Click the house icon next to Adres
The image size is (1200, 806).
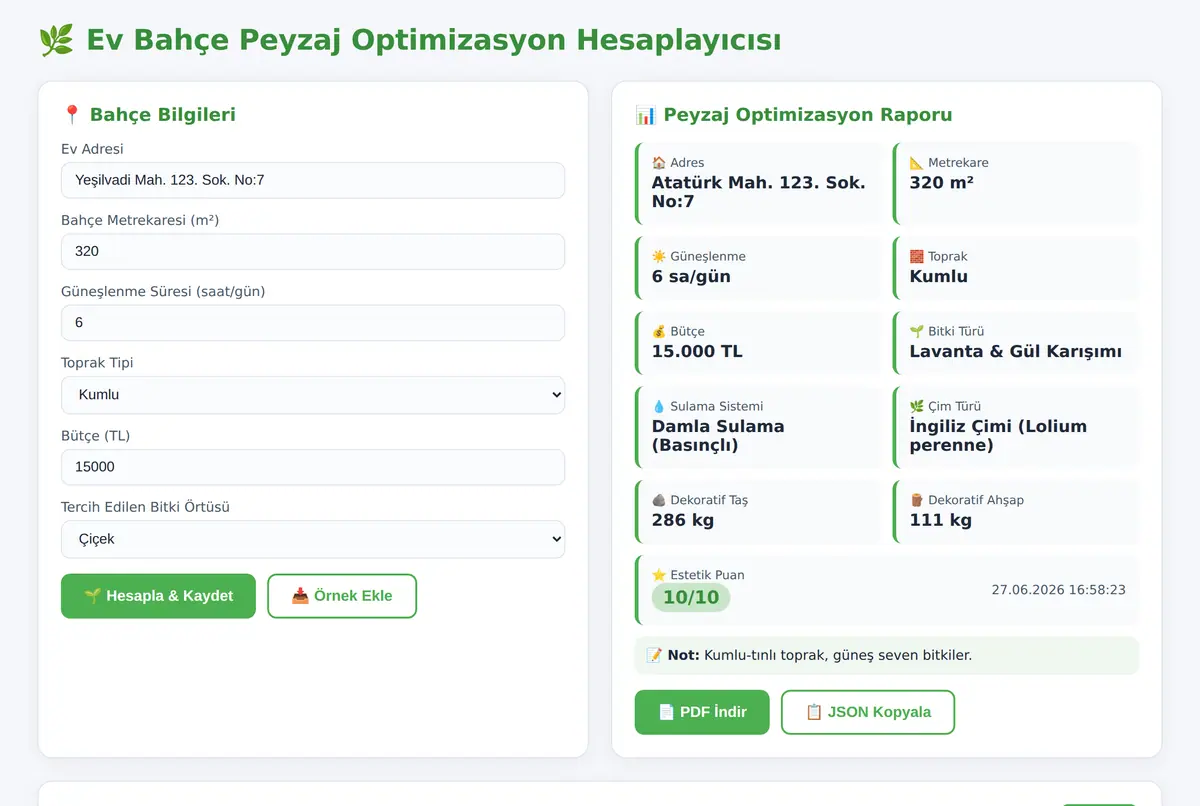[x=659, y=162]
